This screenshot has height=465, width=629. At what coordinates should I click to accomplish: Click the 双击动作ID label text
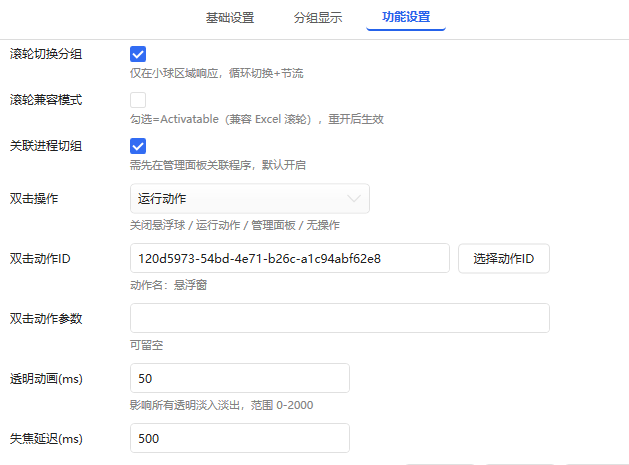(40, 259)
